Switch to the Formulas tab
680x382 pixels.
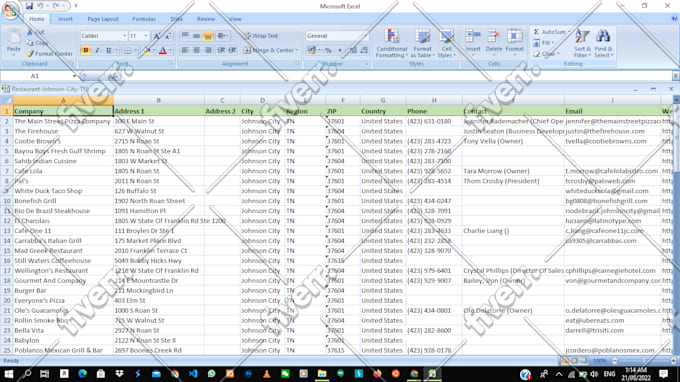pos(144,19)
